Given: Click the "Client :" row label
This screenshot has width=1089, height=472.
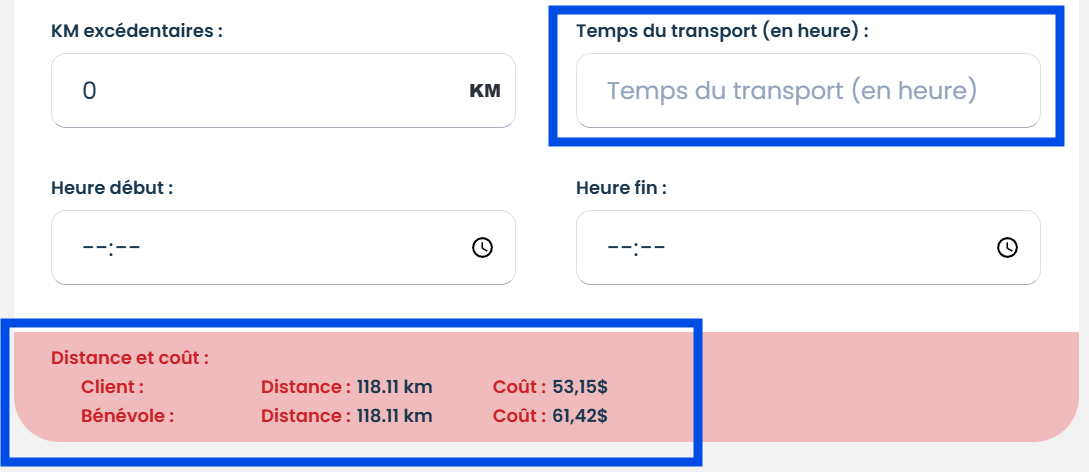Looking at the screenshot, I should point(112,386).
